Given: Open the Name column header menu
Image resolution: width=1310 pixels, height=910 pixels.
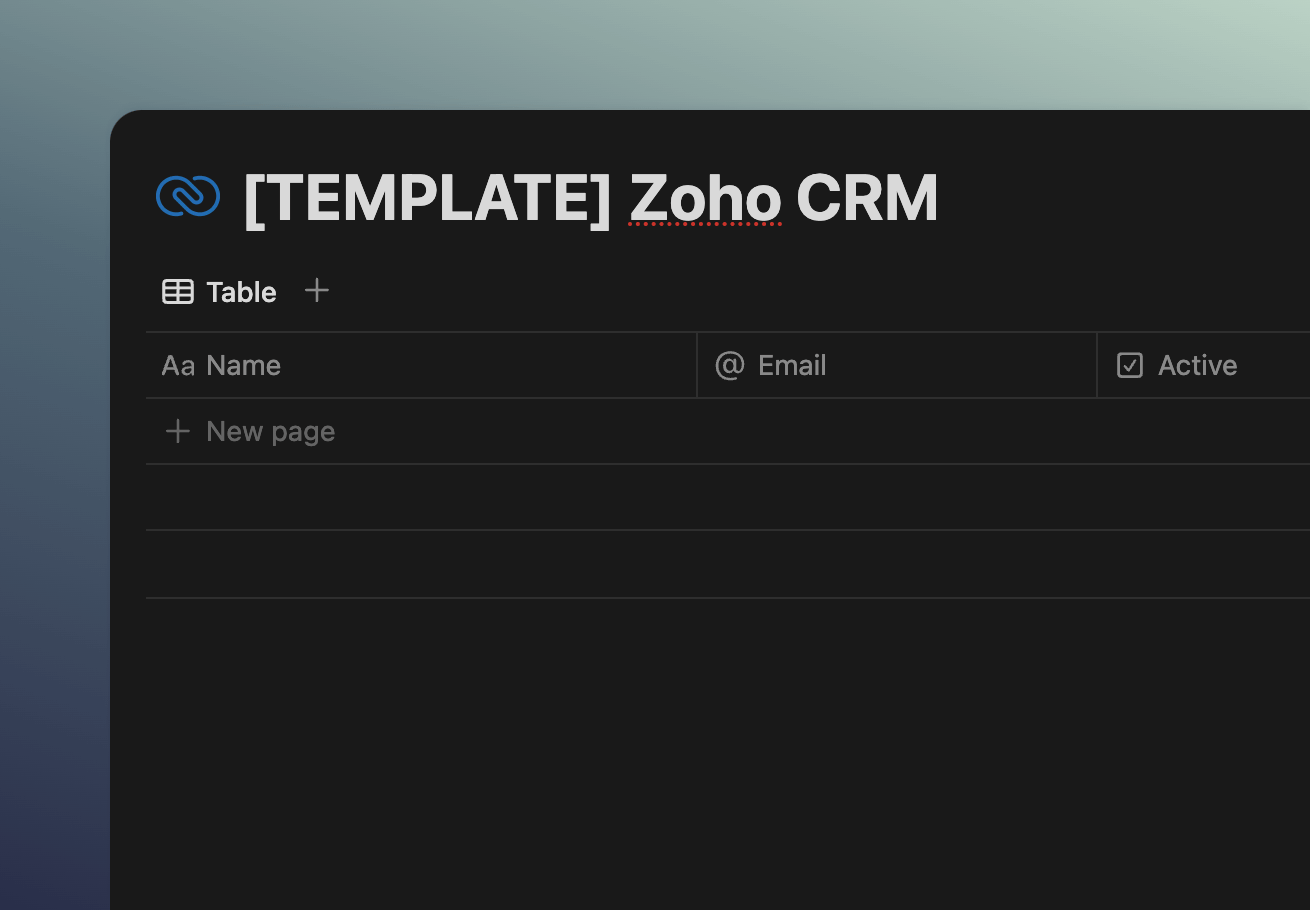Looking at the screenshot, I should [421, 365].
